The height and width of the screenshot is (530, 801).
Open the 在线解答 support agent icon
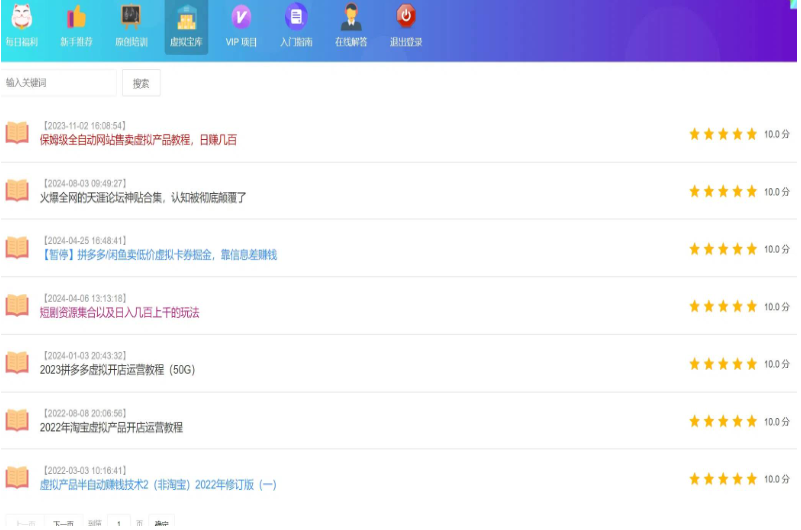(351, 16)
